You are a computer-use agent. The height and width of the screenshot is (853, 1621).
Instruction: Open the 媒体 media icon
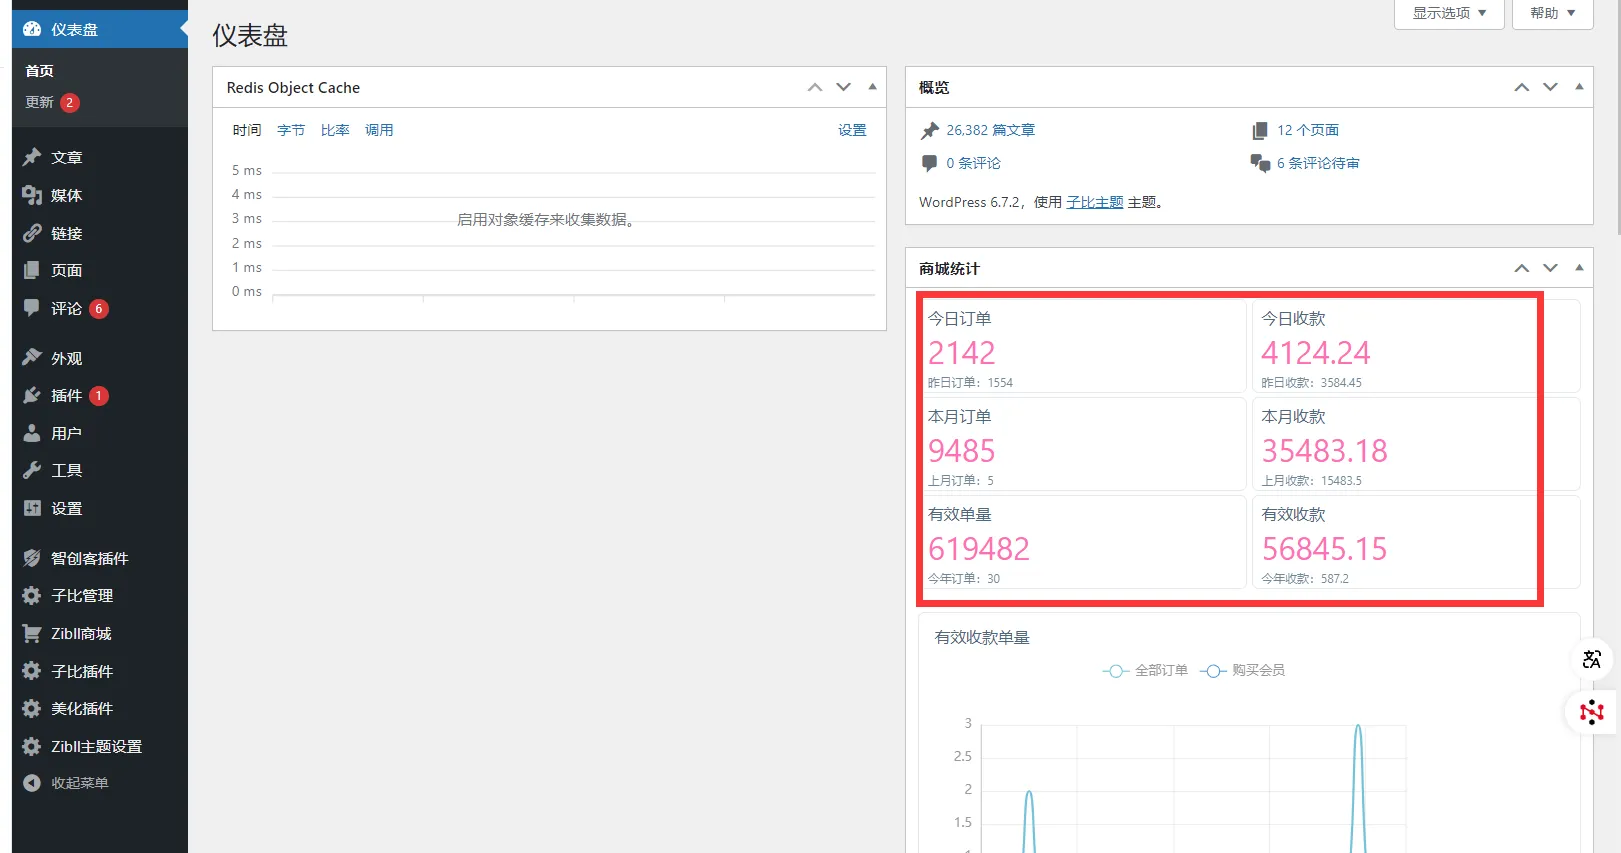[32, 195]
